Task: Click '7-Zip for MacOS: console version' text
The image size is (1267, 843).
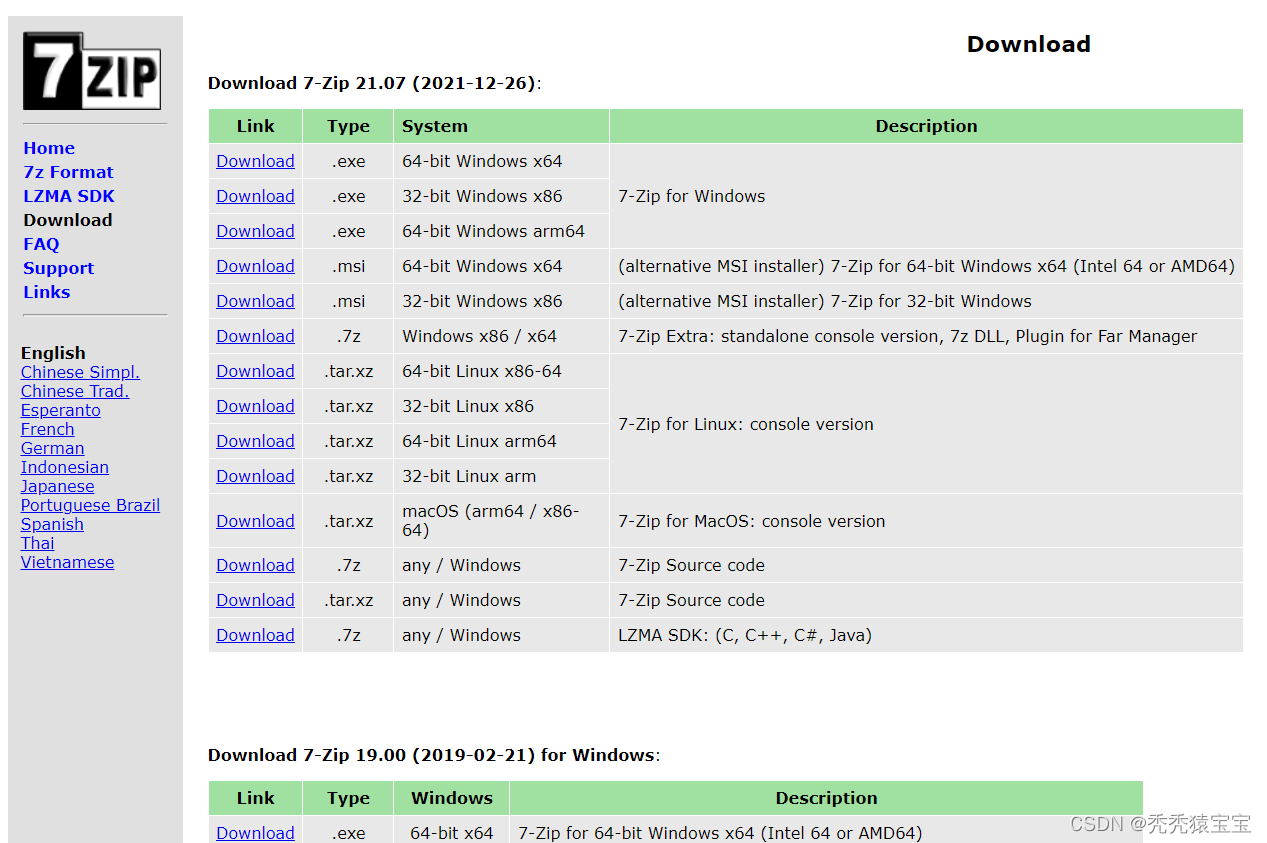Action: click(752, 521)
